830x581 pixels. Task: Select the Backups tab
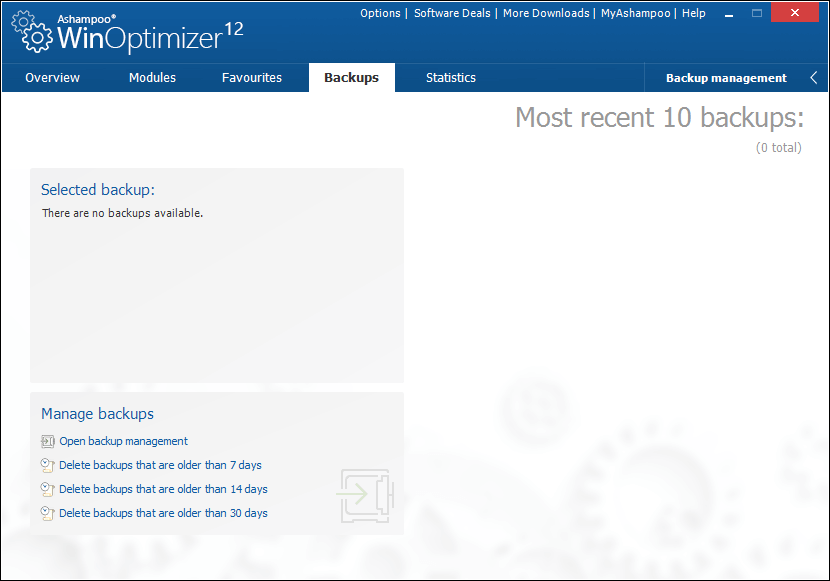pos(351,78)
